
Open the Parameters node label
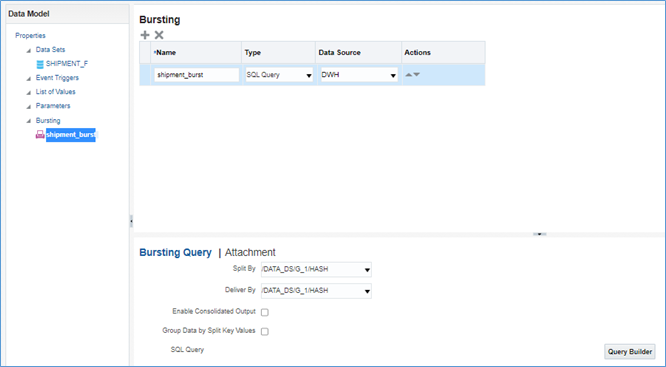tap(53, 106)
